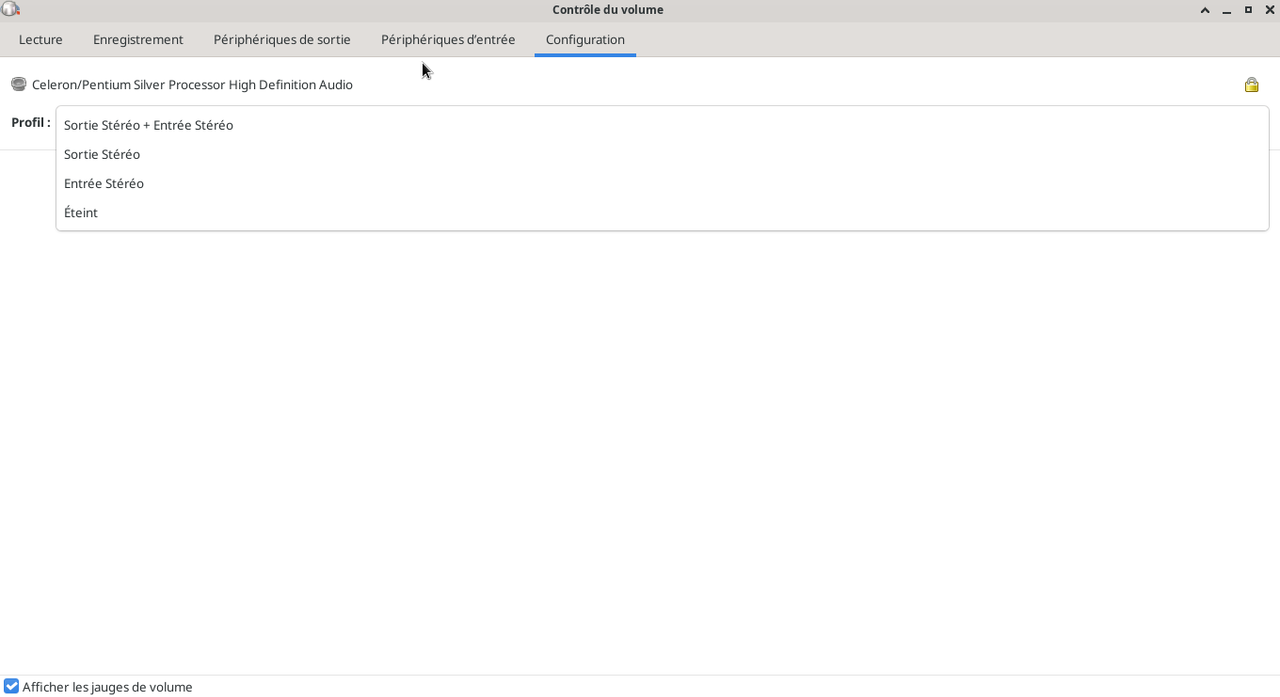
Task: Go to Périphériques de sortie tab
Action: 282,40
